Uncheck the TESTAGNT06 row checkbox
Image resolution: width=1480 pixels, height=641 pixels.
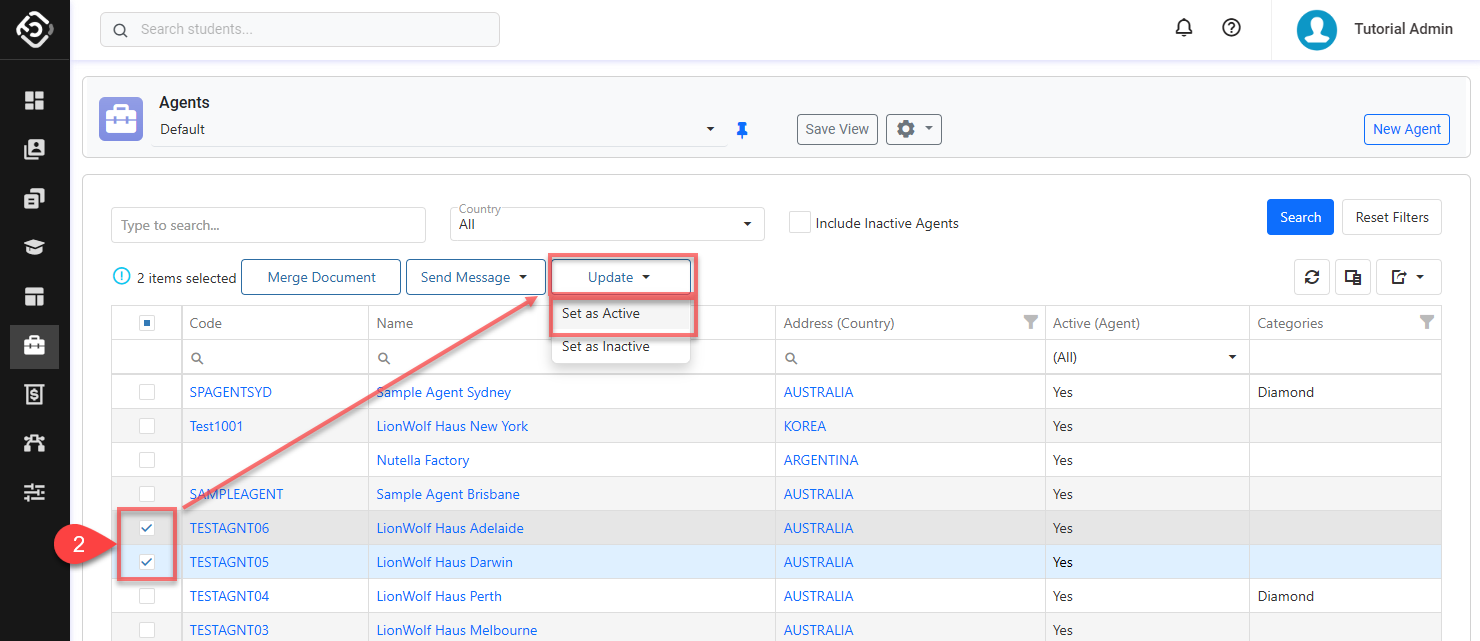pyautogui.click(x=147, y=528)
